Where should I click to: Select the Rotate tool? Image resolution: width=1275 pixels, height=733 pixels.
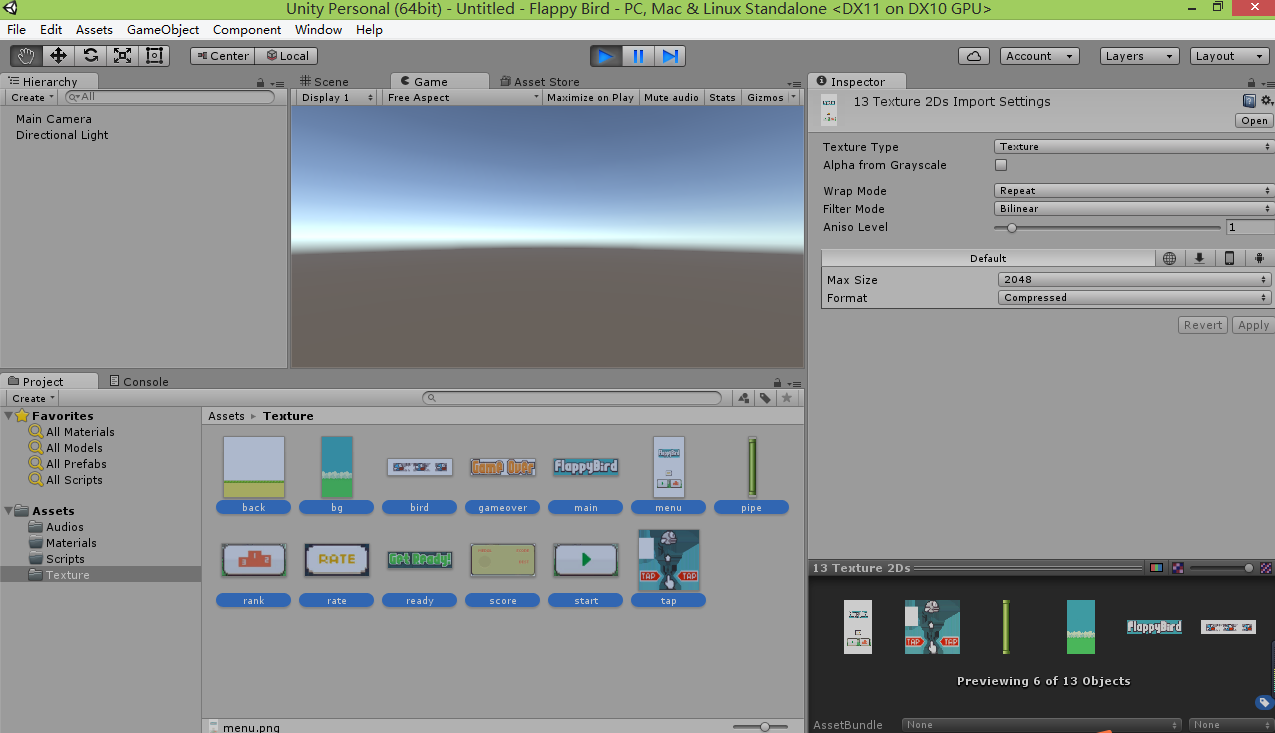(90, 56)
